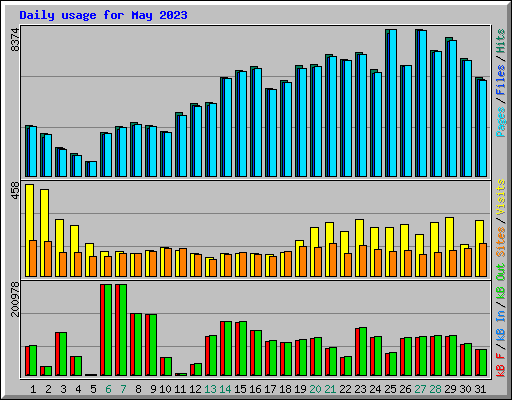Viewport: 512px width, 400px height.
Task: Click the orange sites bar for day 2
Action: (x=48, y=259)
